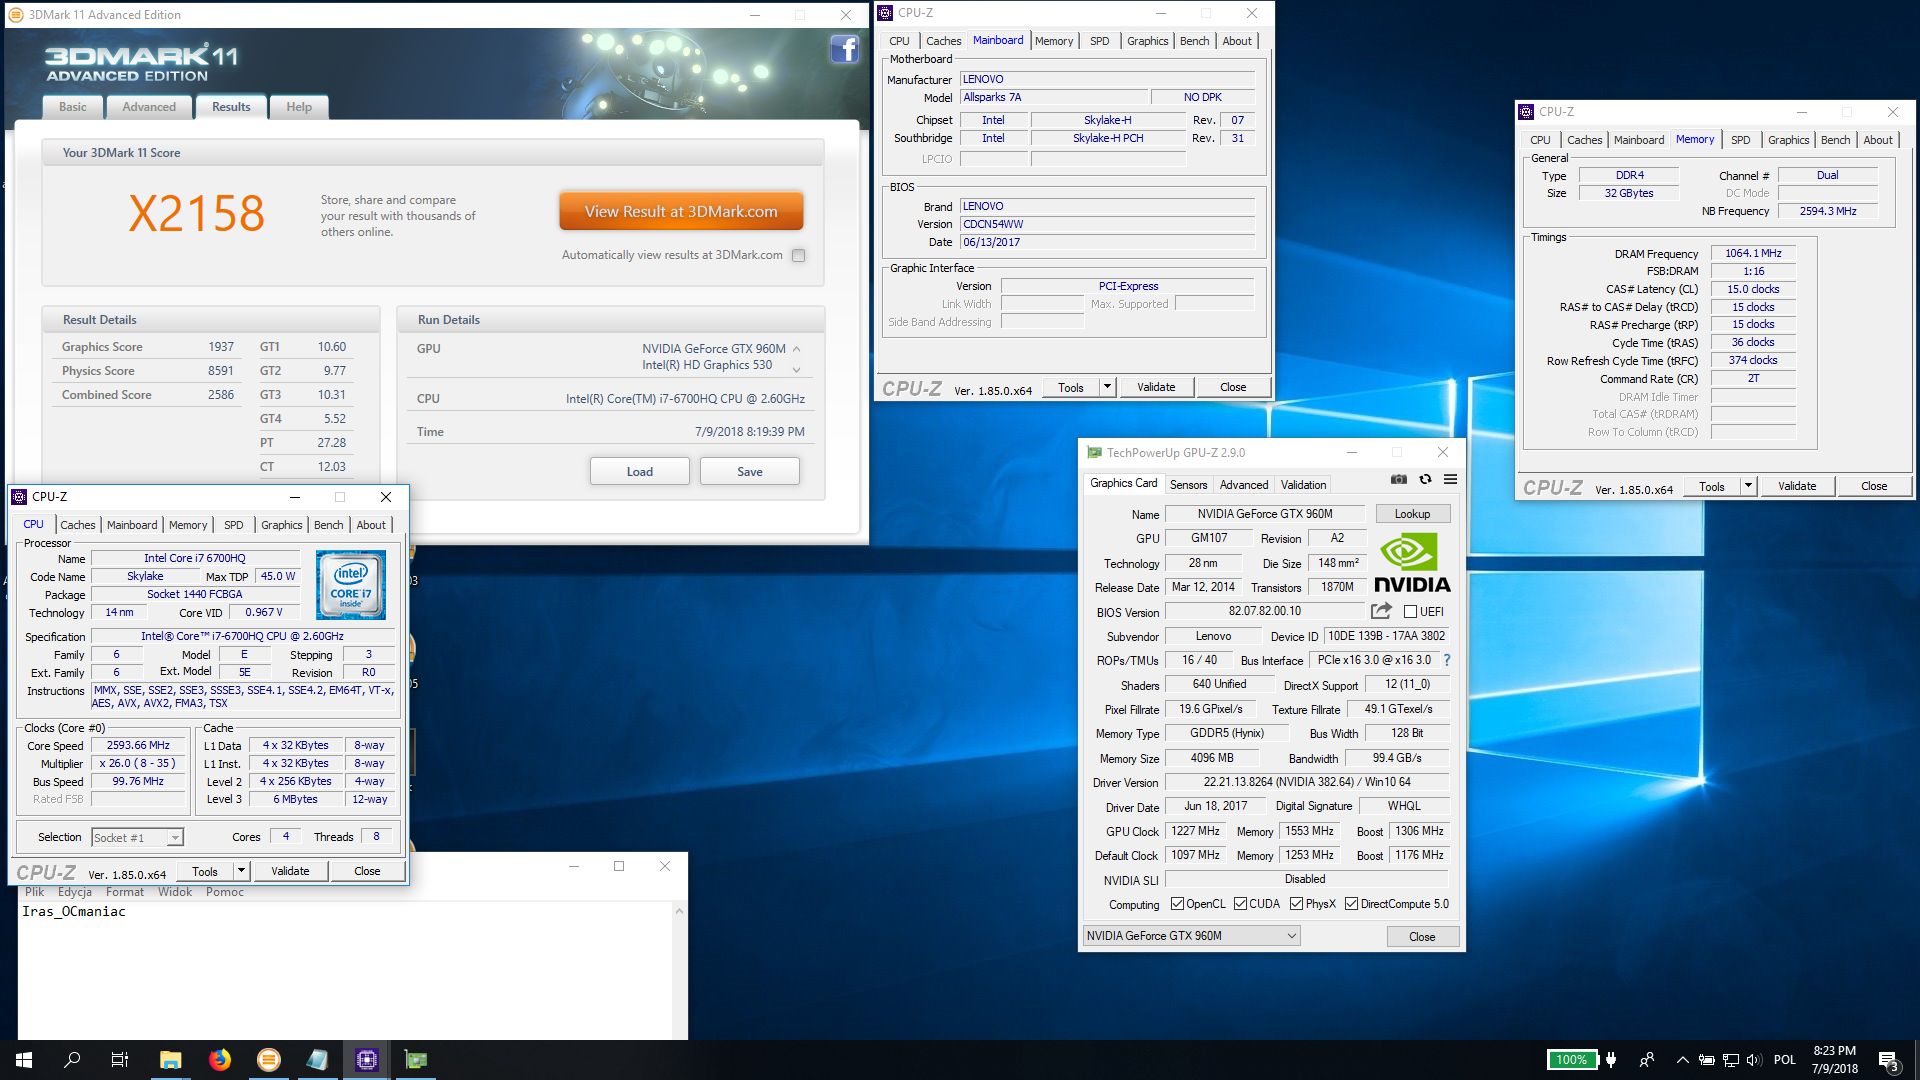Open the GPU-Z hamburger menu
1920x1080 pixels.
(1450, 480)
